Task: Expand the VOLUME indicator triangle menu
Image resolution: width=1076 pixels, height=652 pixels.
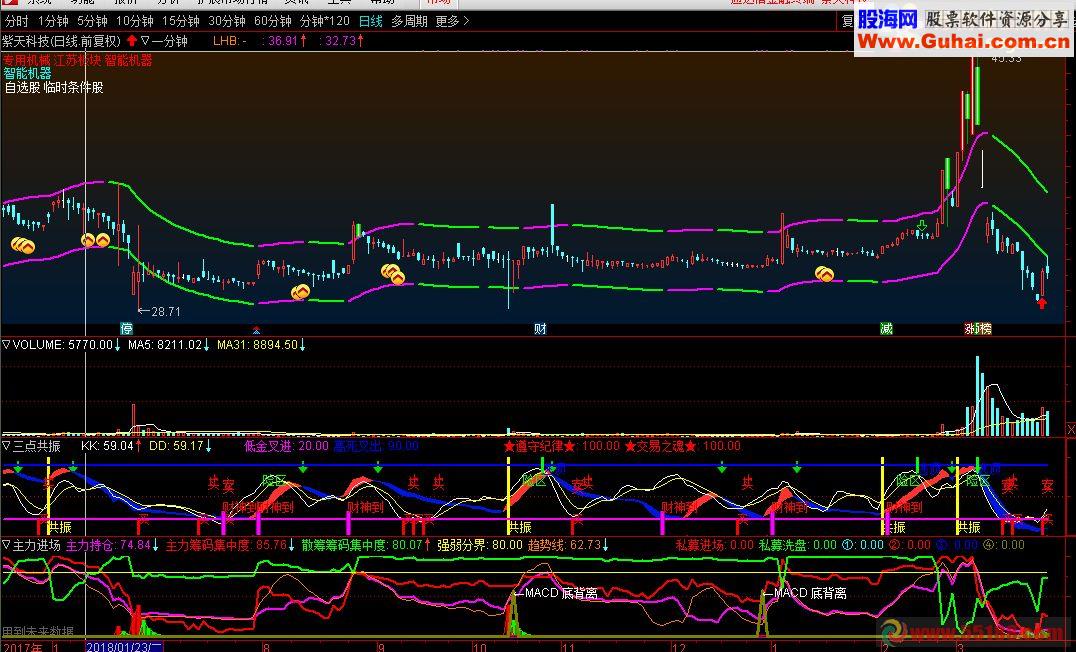Action: [x=6, y=345]
